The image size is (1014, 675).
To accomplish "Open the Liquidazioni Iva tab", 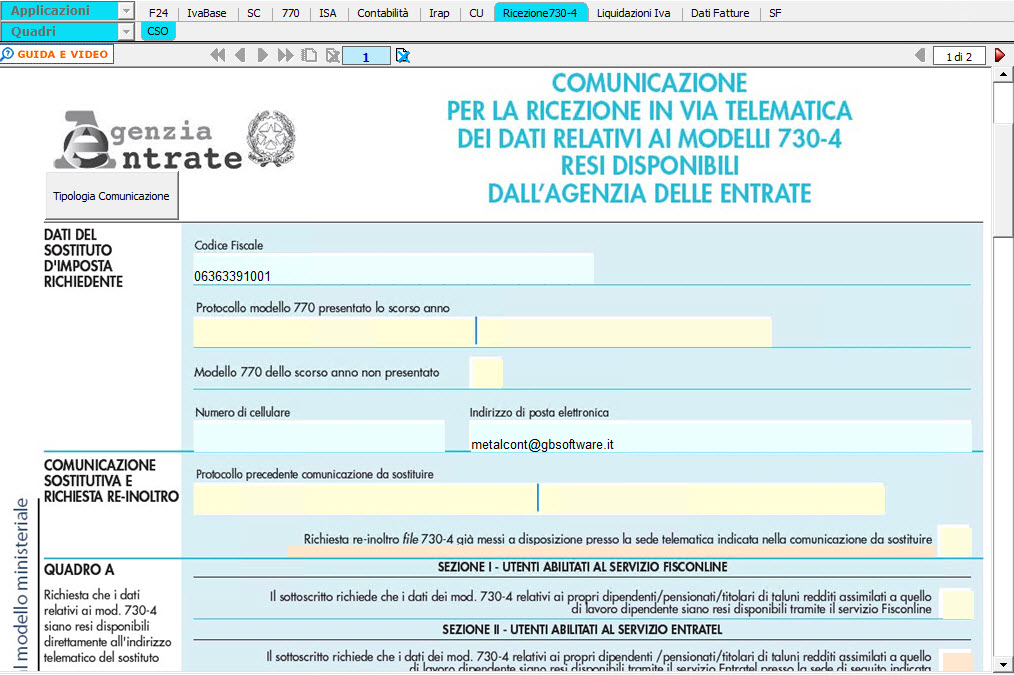I will pos(633,13).
